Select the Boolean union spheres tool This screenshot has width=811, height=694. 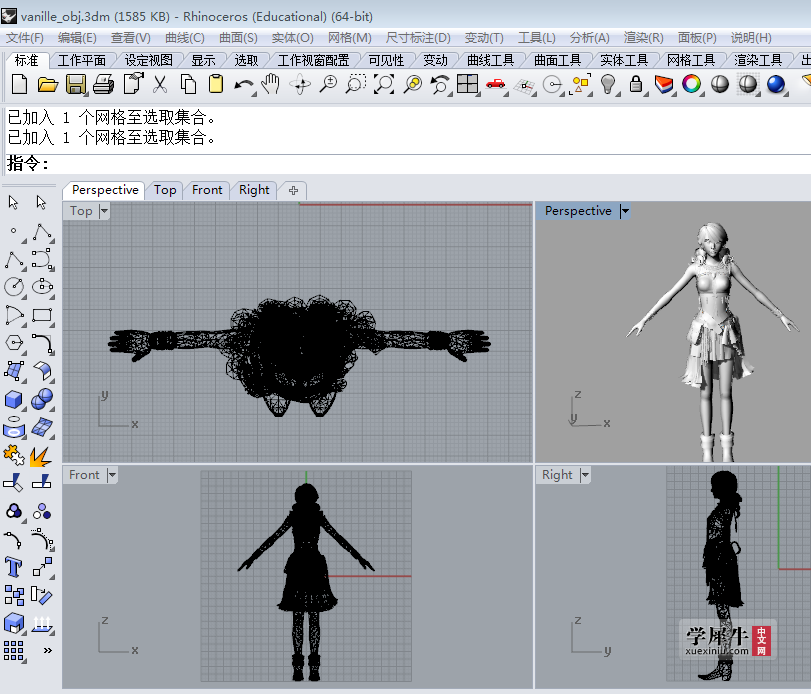(x=42, y=399)
